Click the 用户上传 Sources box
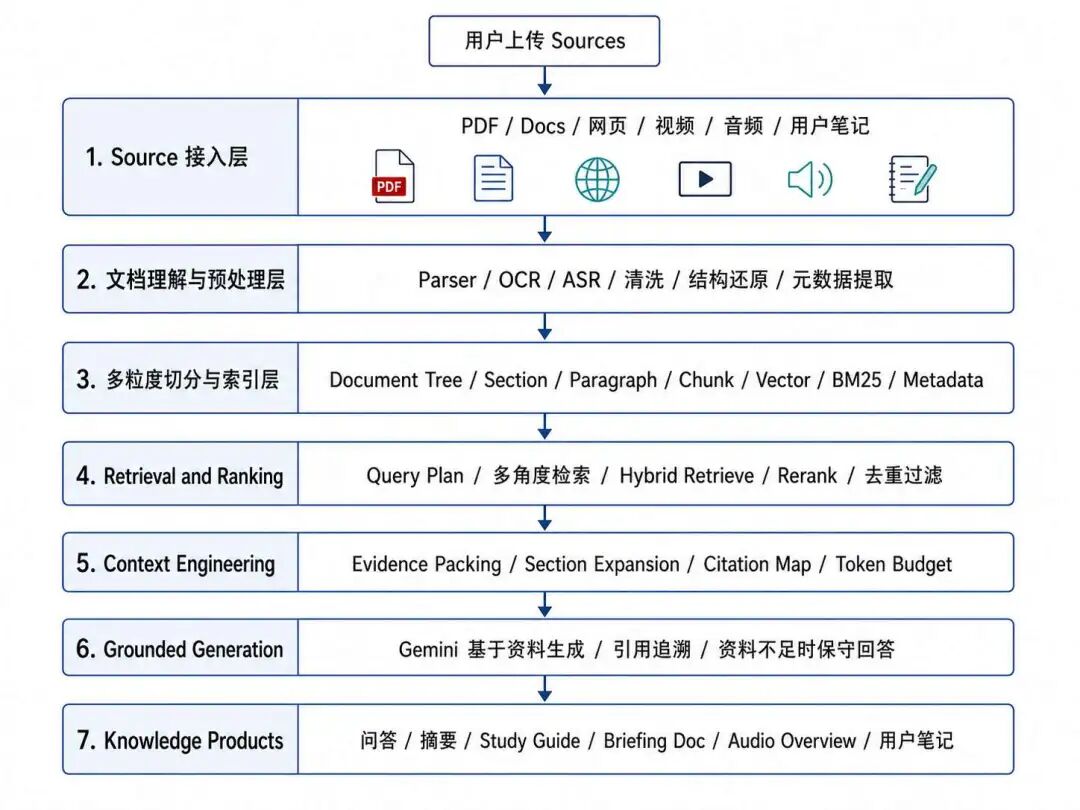This screenshot has width=1080, height=810. click(x=544, y=41)
